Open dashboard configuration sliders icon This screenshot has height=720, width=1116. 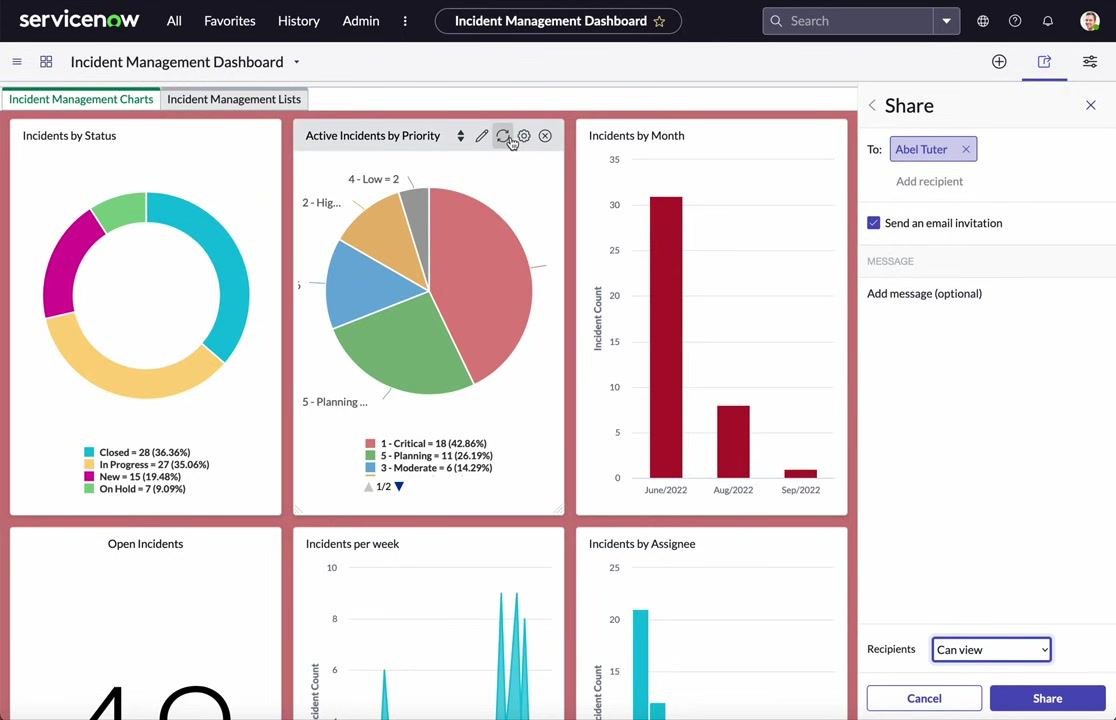1090,62
